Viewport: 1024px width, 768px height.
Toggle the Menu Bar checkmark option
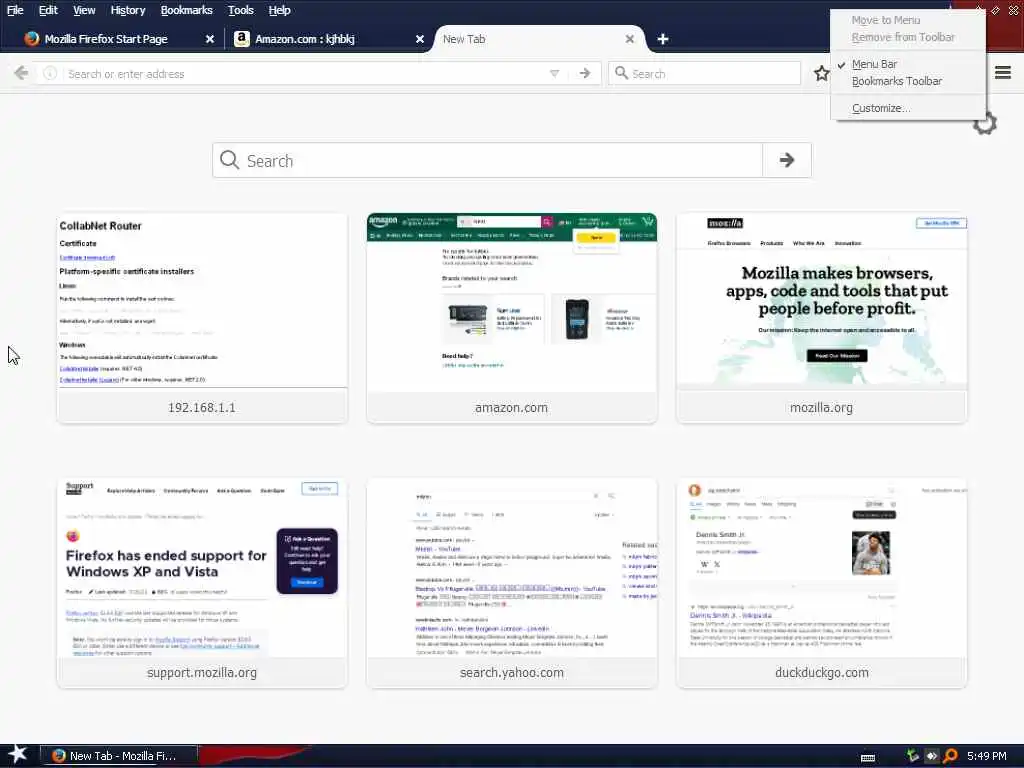point(908,64)
